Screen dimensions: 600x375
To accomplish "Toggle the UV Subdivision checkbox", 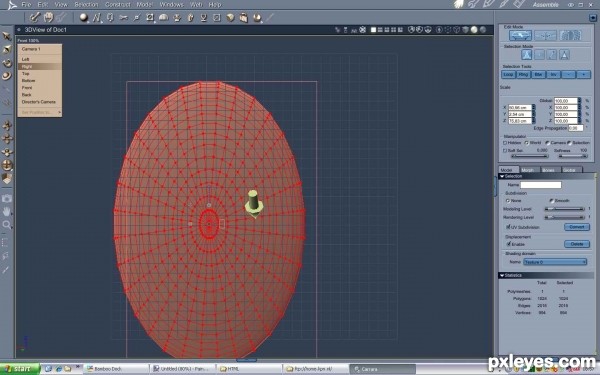I will [x=509, y=227].
